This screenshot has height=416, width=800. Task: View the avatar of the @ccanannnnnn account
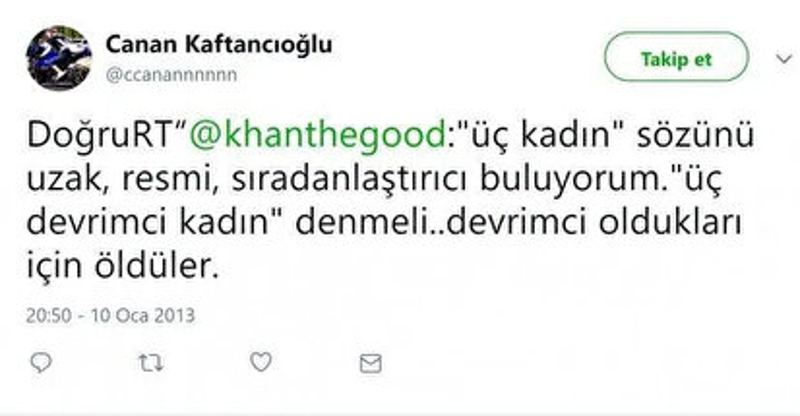59,58
